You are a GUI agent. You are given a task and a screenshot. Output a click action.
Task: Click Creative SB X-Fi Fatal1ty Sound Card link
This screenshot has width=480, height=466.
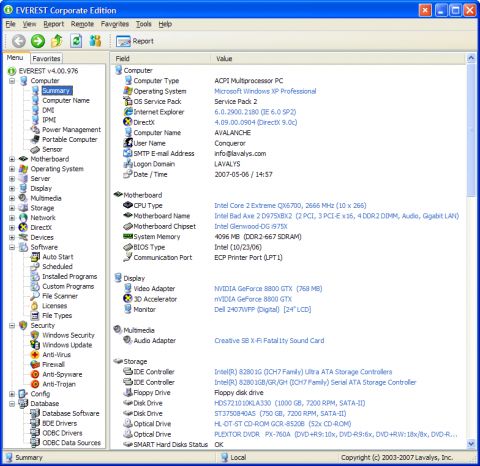(x=269, y=341)
